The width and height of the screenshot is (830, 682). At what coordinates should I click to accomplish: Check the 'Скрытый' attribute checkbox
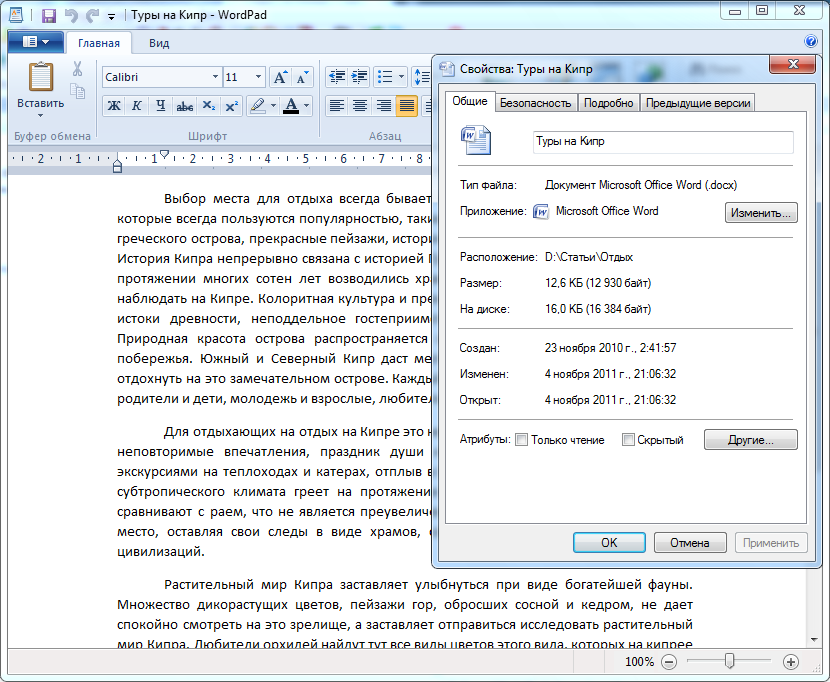(628, 440)
